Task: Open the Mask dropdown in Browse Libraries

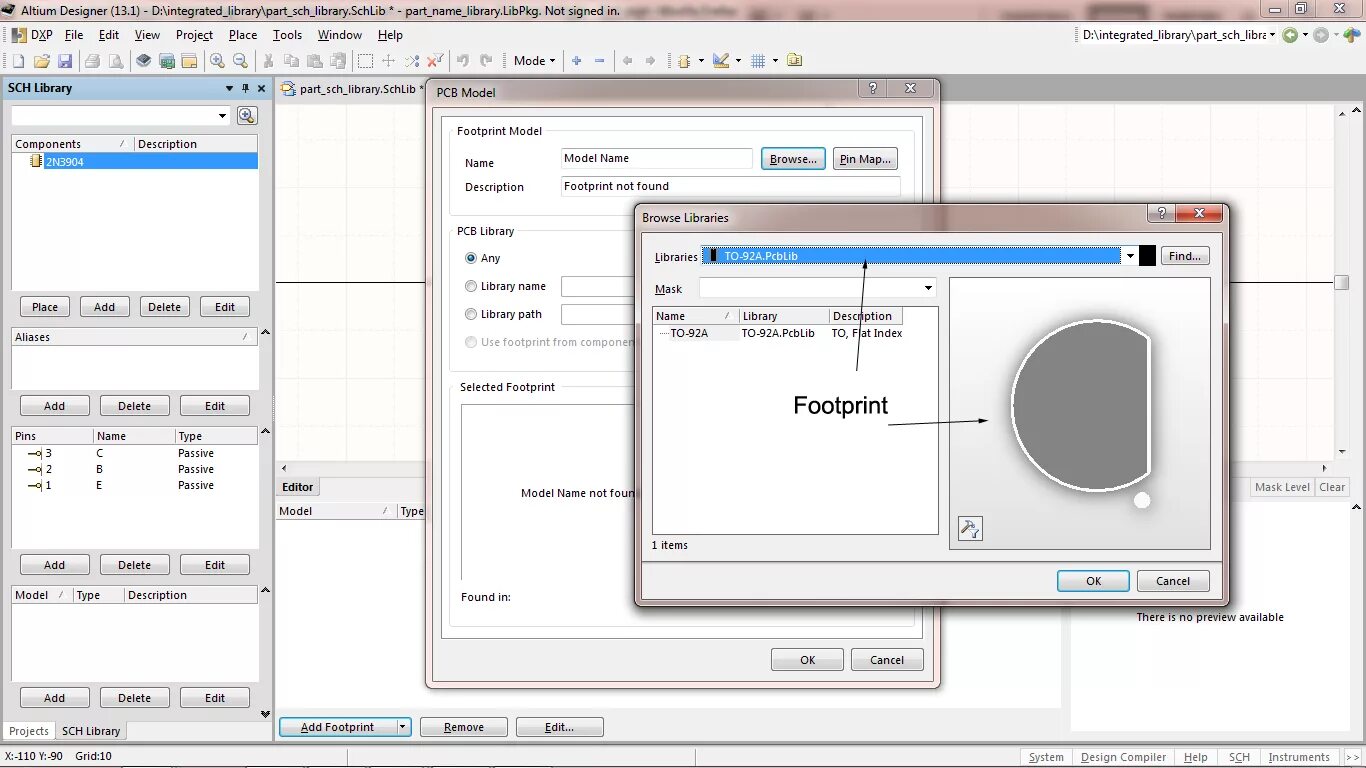Action: (928, 288)
